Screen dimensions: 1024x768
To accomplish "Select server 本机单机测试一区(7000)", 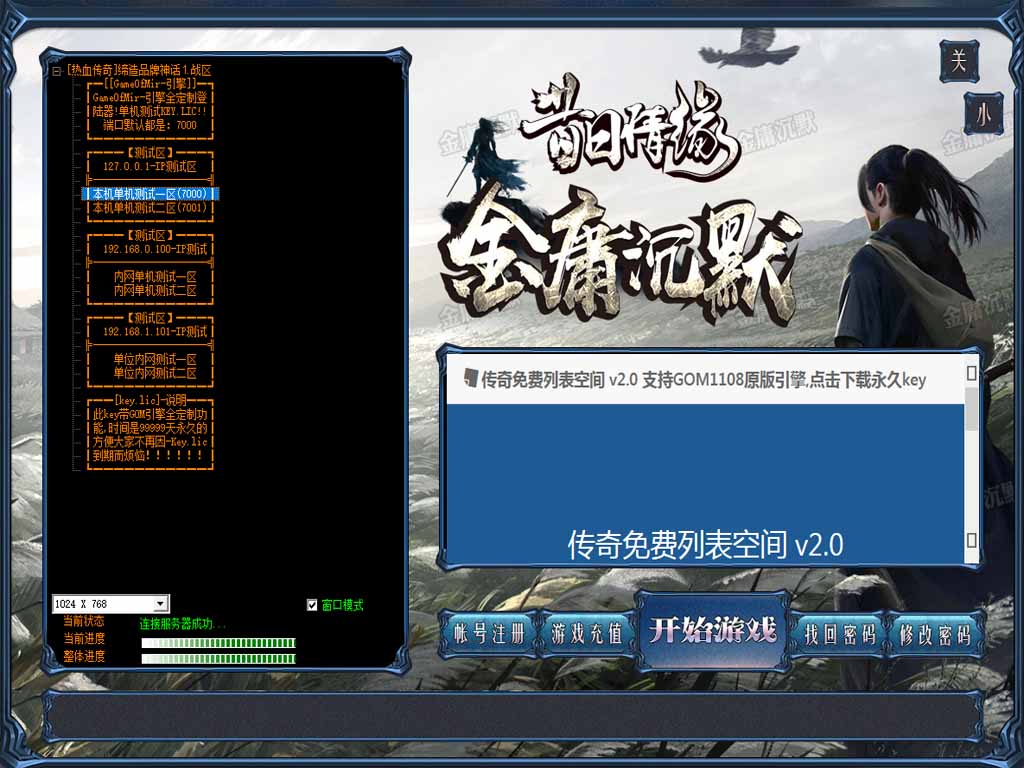I will pos(150,194).
